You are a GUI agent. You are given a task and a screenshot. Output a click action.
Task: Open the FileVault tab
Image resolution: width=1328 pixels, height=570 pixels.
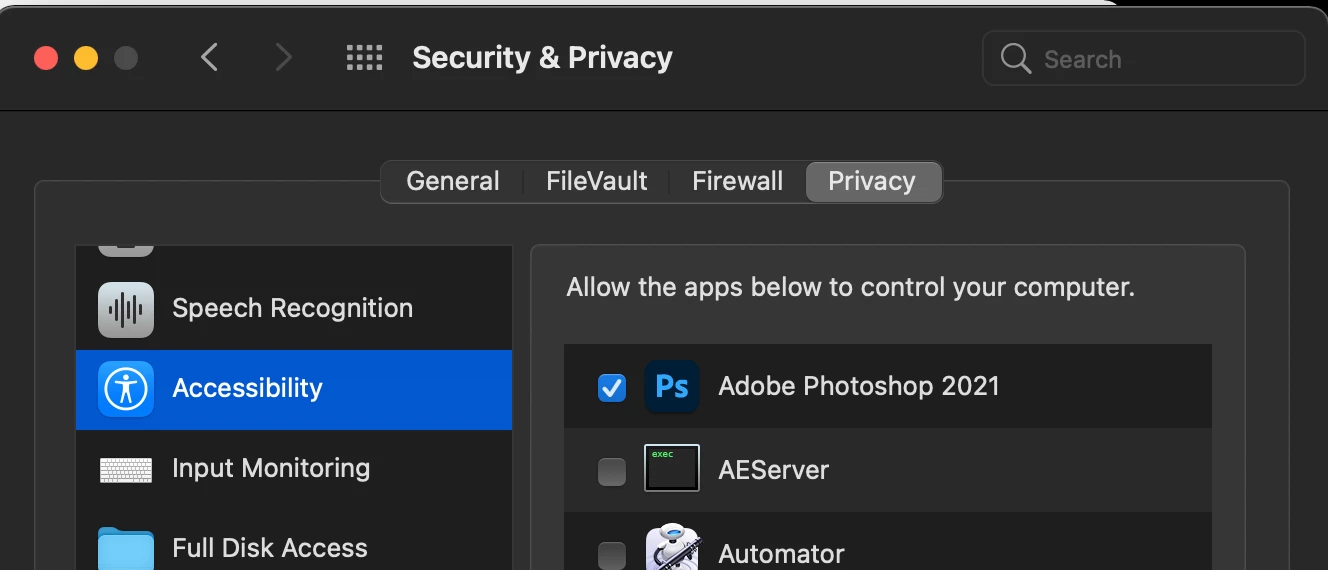tap(597, 181)
